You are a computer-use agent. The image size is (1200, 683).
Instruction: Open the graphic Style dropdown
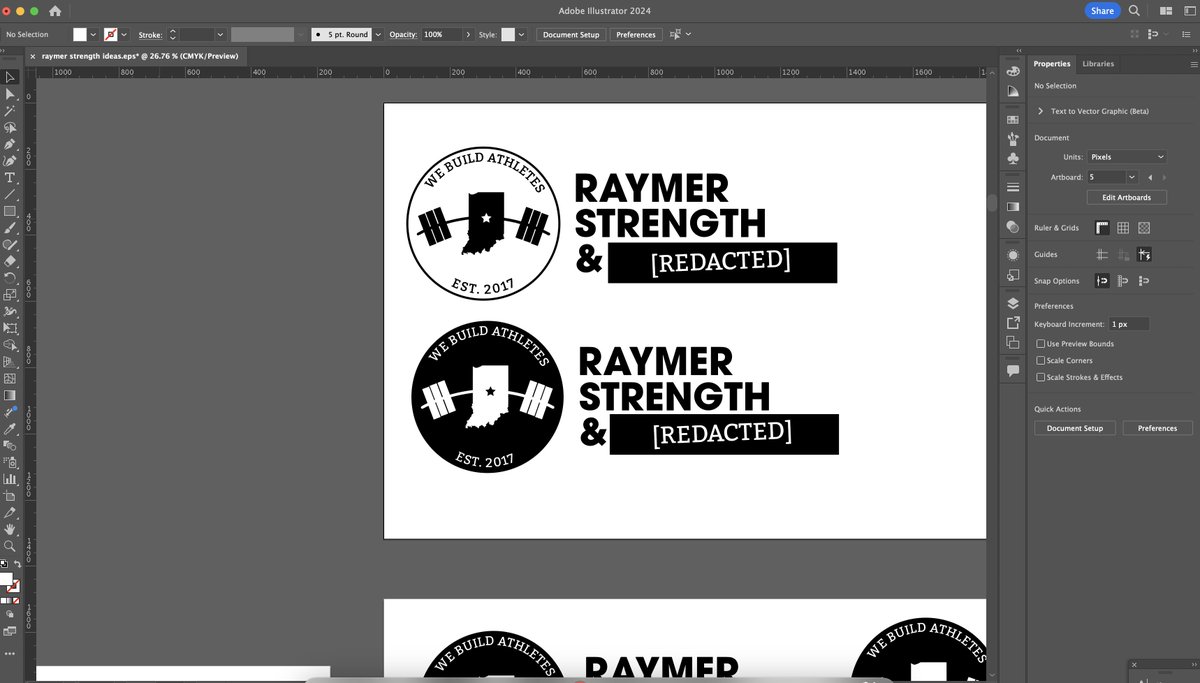522,34
